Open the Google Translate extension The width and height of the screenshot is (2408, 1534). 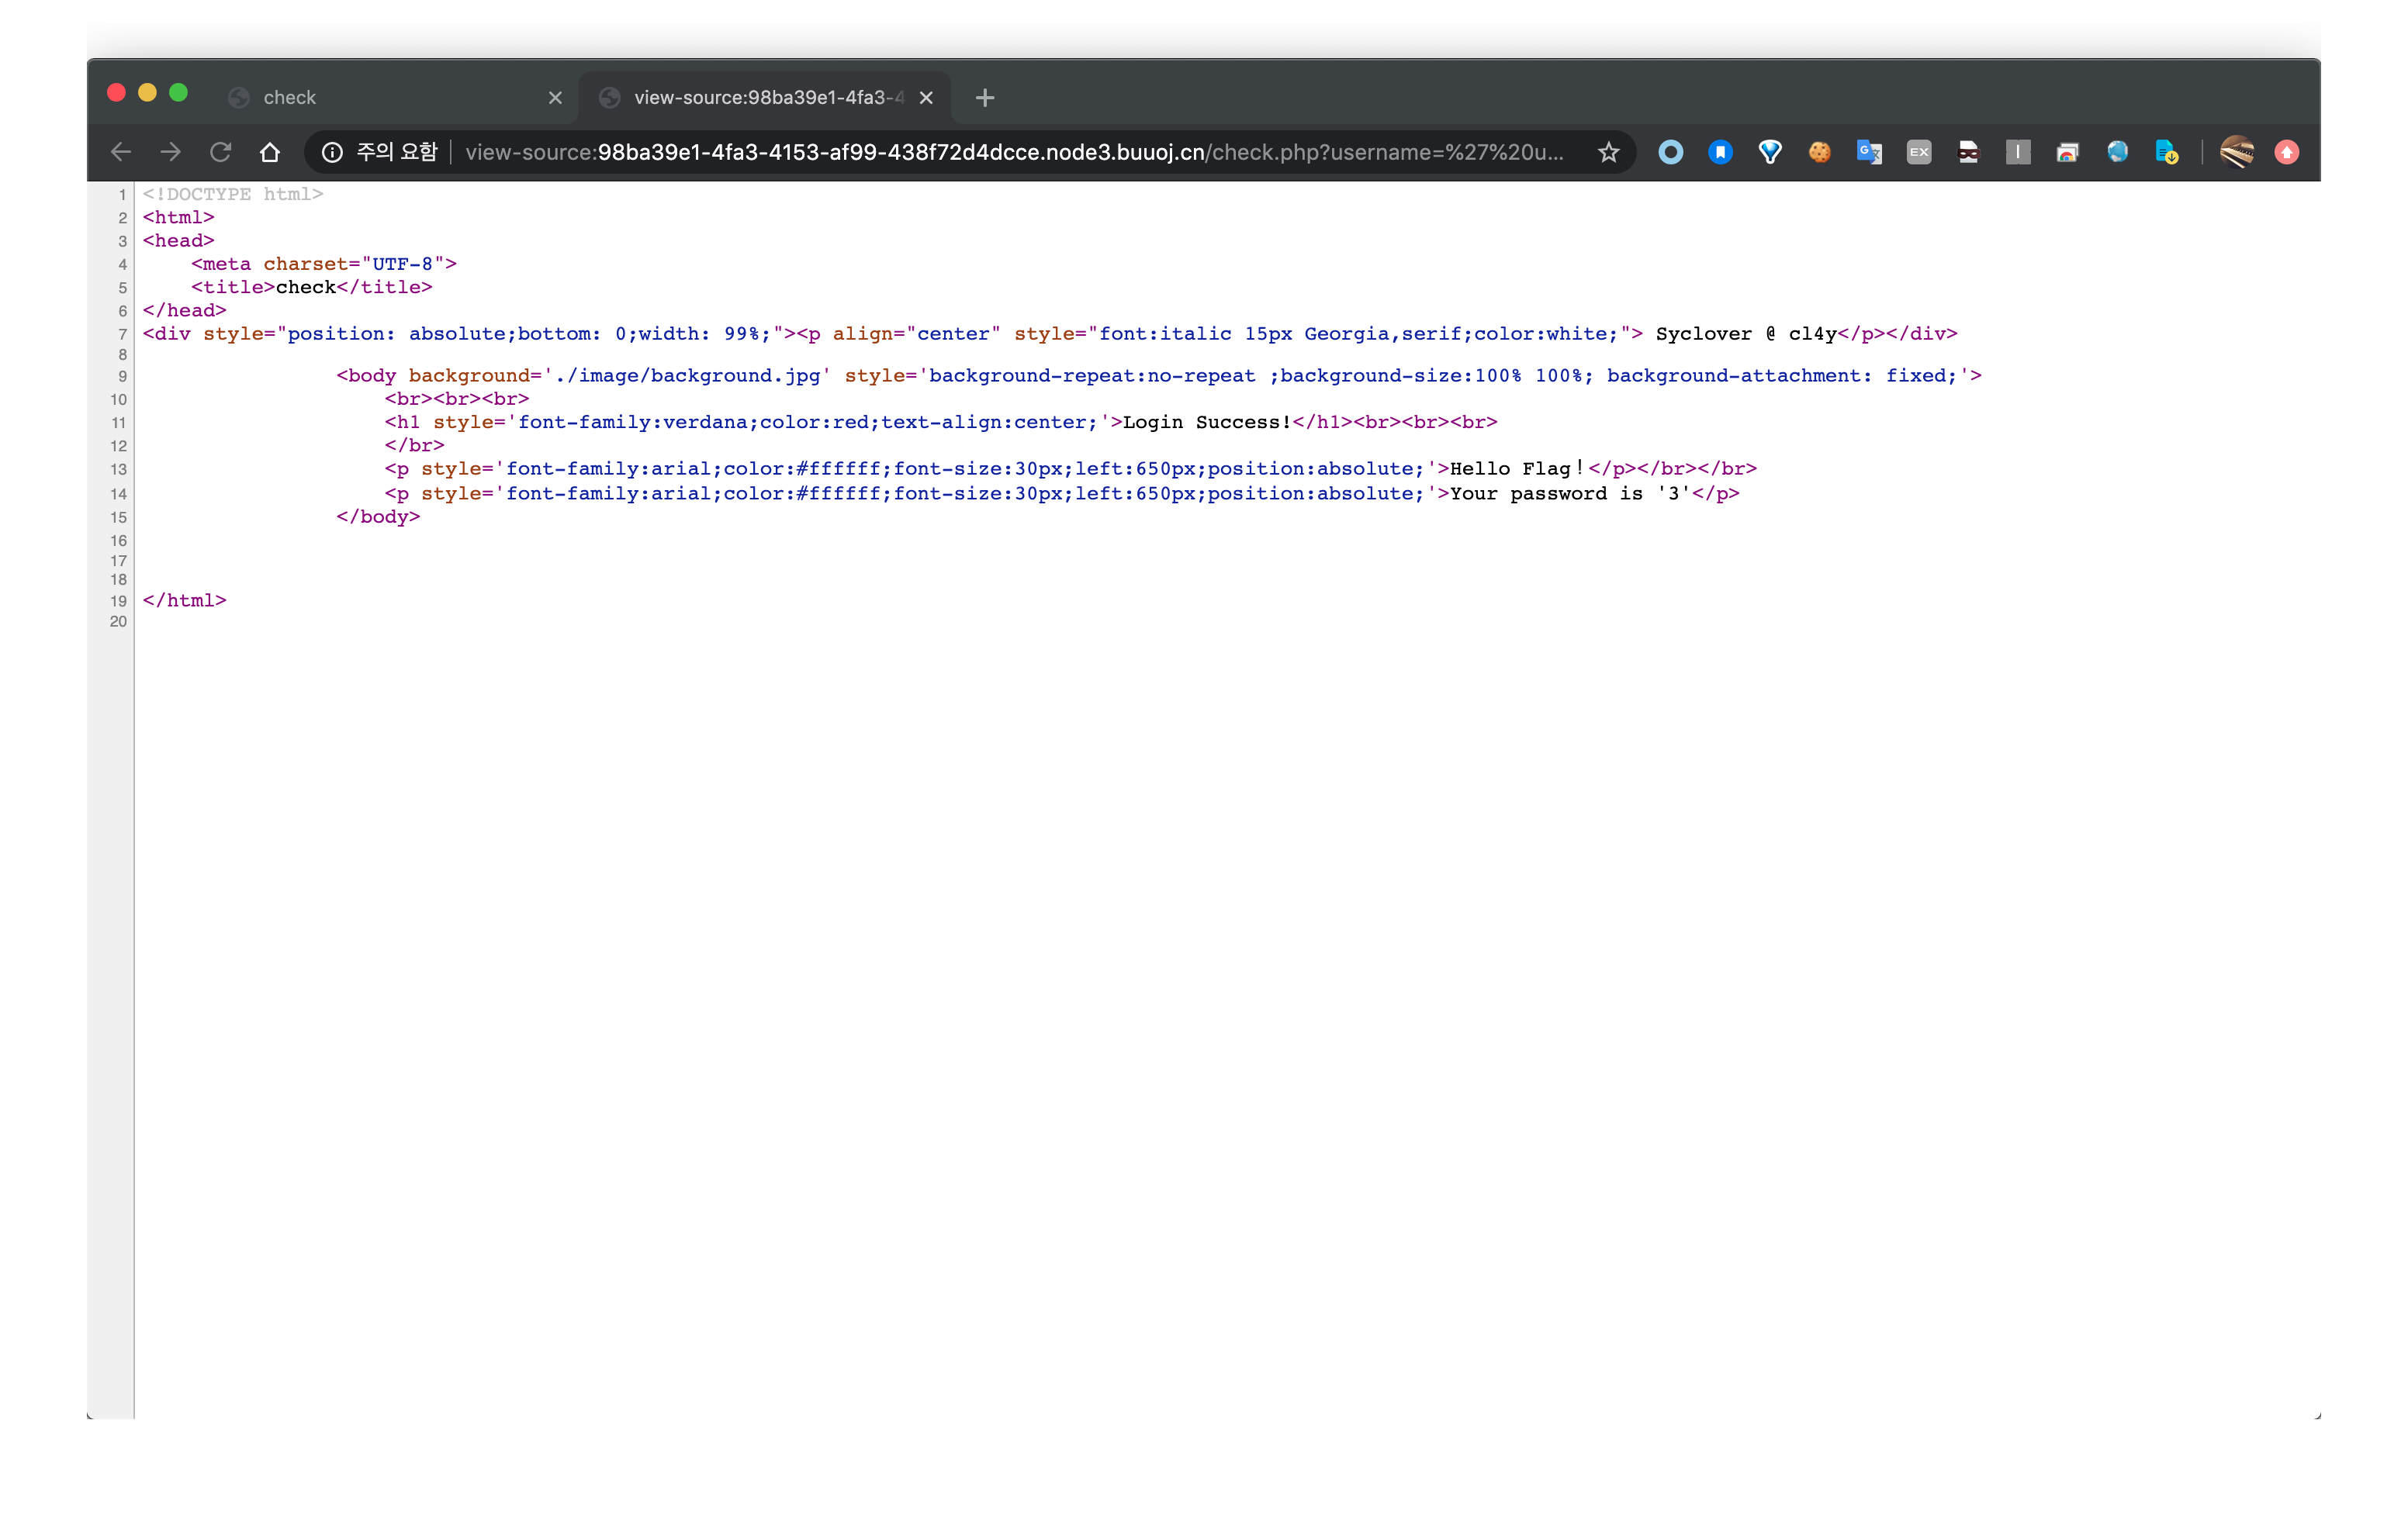(1868, 152)
